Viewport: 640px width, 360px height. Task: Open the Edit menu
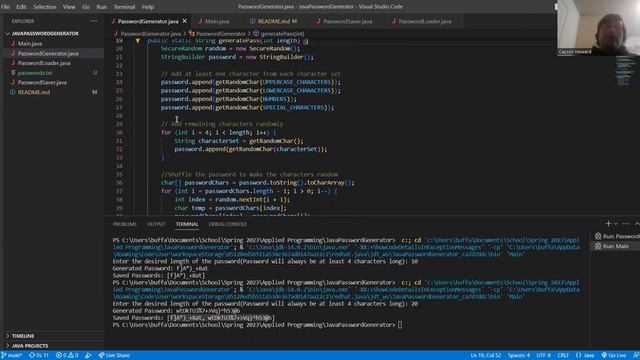(x=21, y=7)
